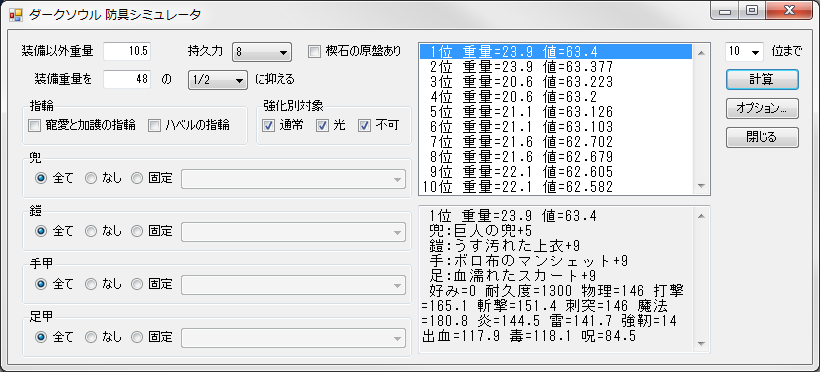Select result row 9位 値=62.605
Screen dimensions: 820x372
(556, 172)
